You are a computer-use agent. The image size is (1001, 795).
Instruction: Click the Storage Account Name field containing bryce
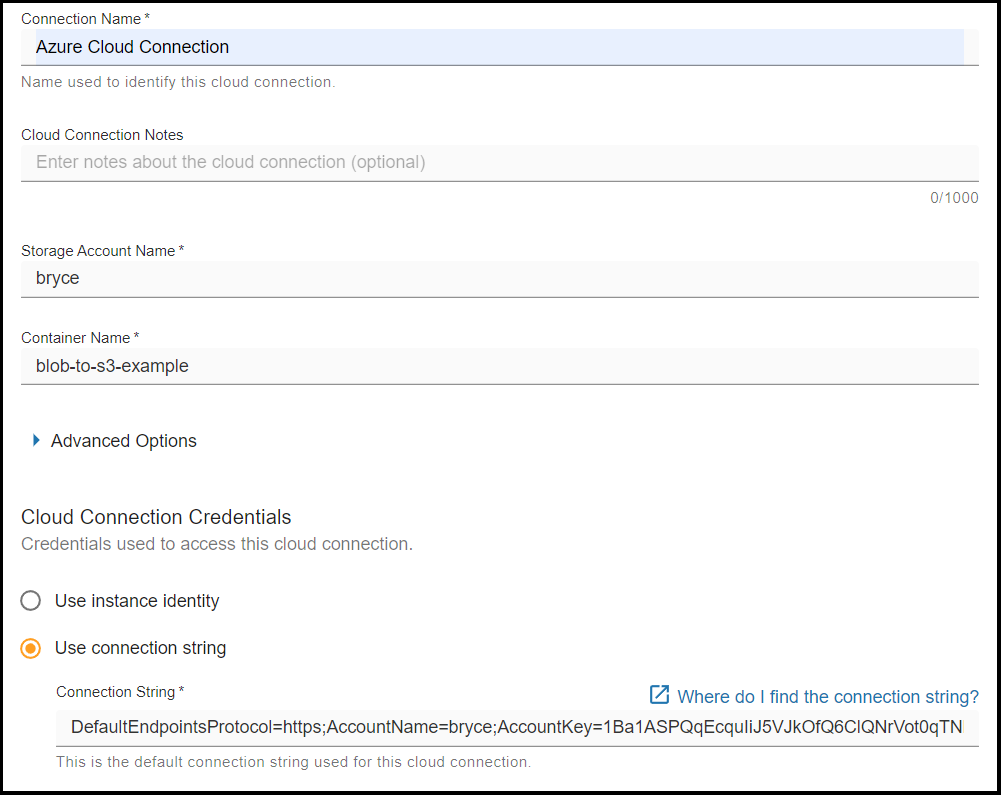pos(499,278)
